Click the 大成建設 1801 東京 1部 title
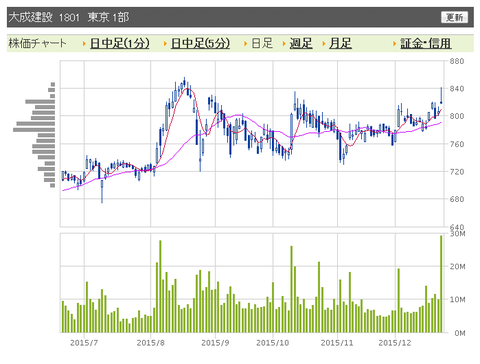Viewport: 480px width, 364px height. tap(69, 17)
